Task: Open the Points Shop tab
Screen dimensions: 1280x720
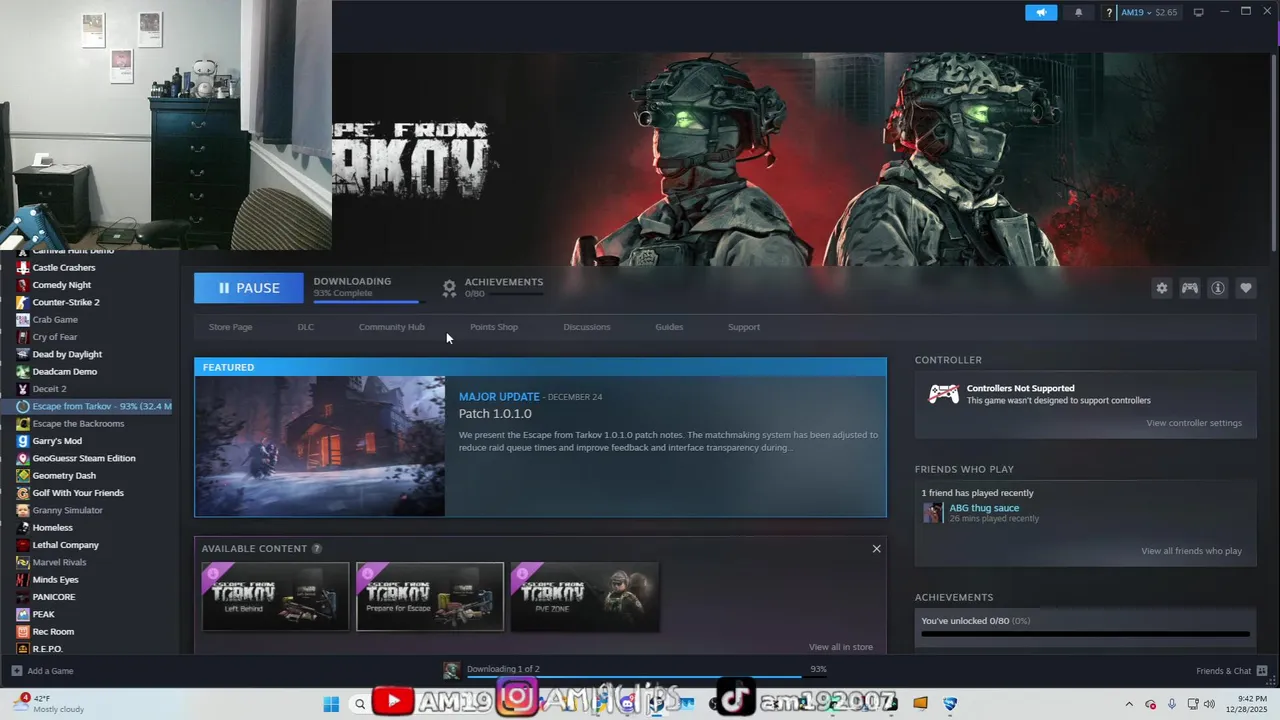Action: coord(494,327)
